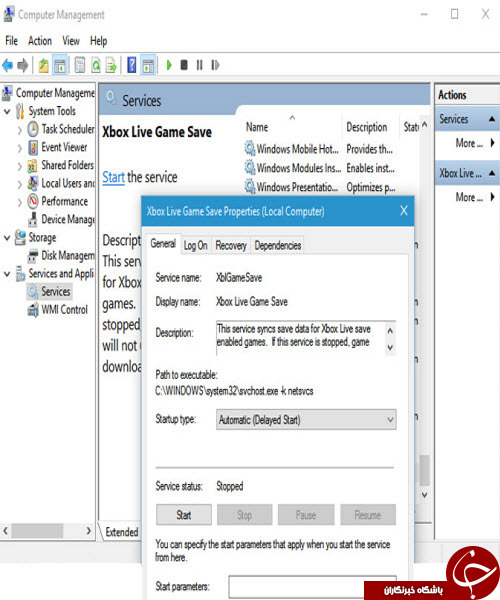Click the Restart Service toolbar icon
The image size is (500, 600).
coord(215,65)
